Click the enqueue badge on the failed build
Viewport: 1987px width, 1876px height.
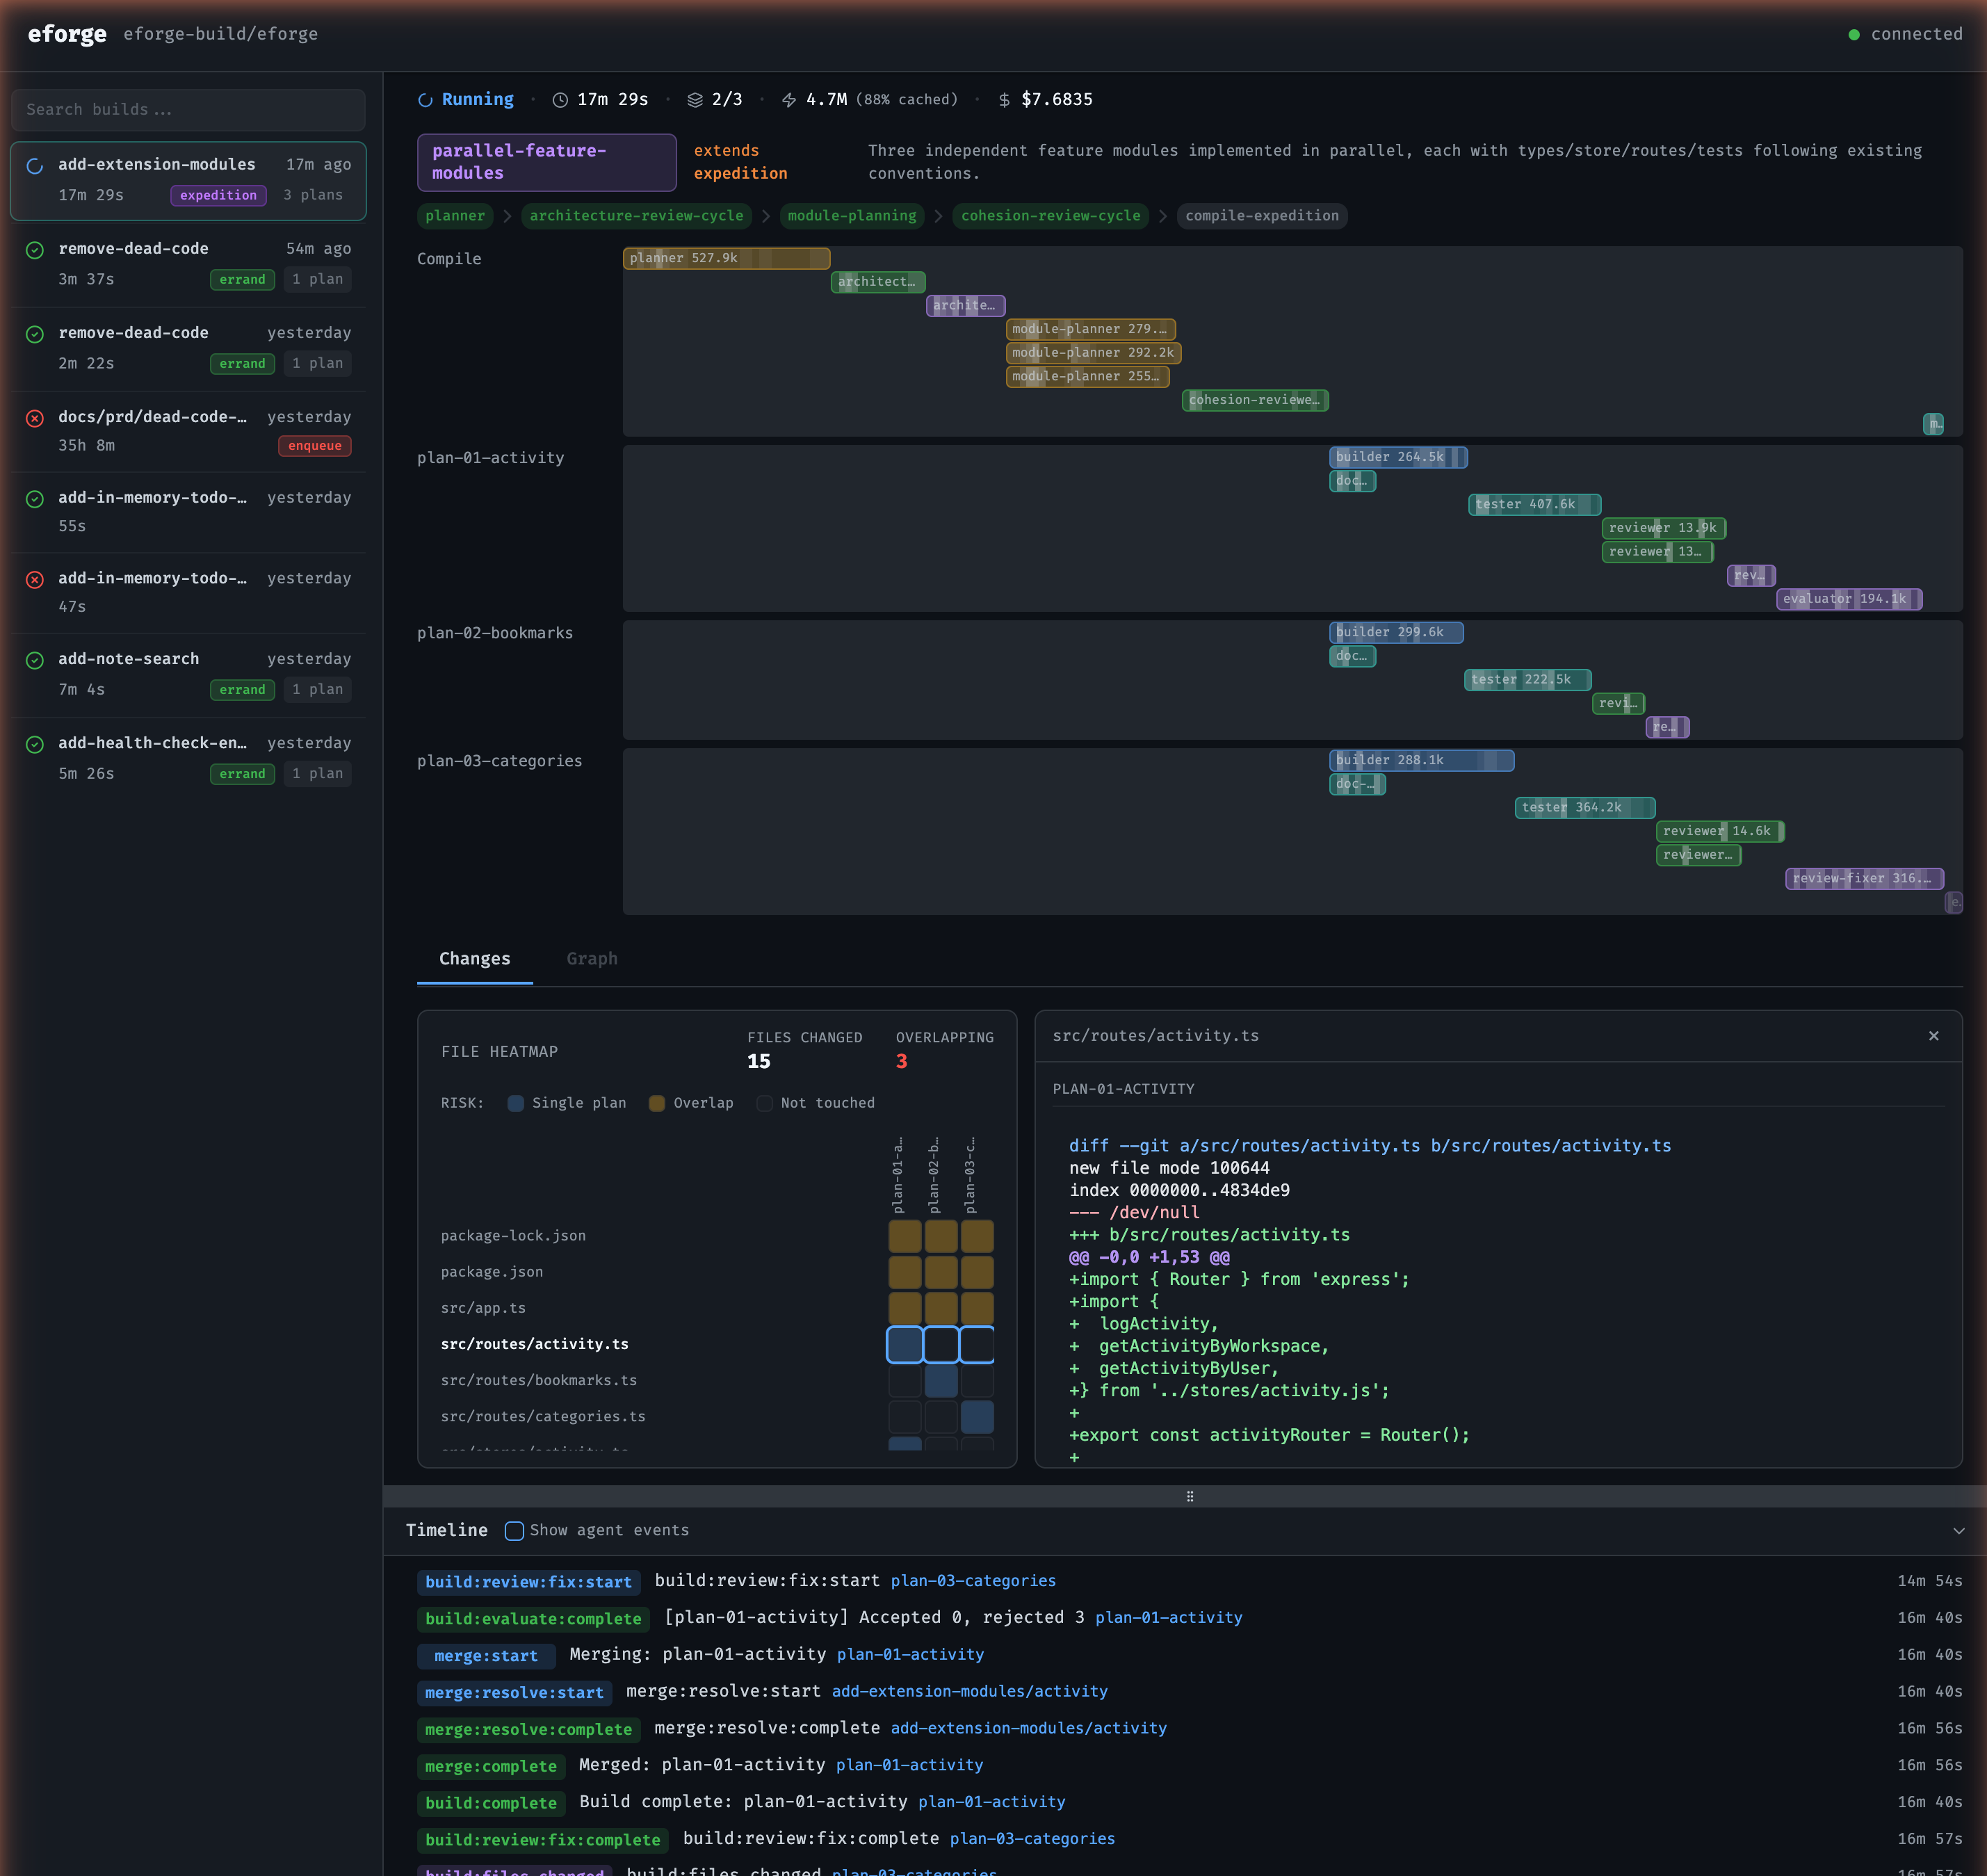(314, 446)
